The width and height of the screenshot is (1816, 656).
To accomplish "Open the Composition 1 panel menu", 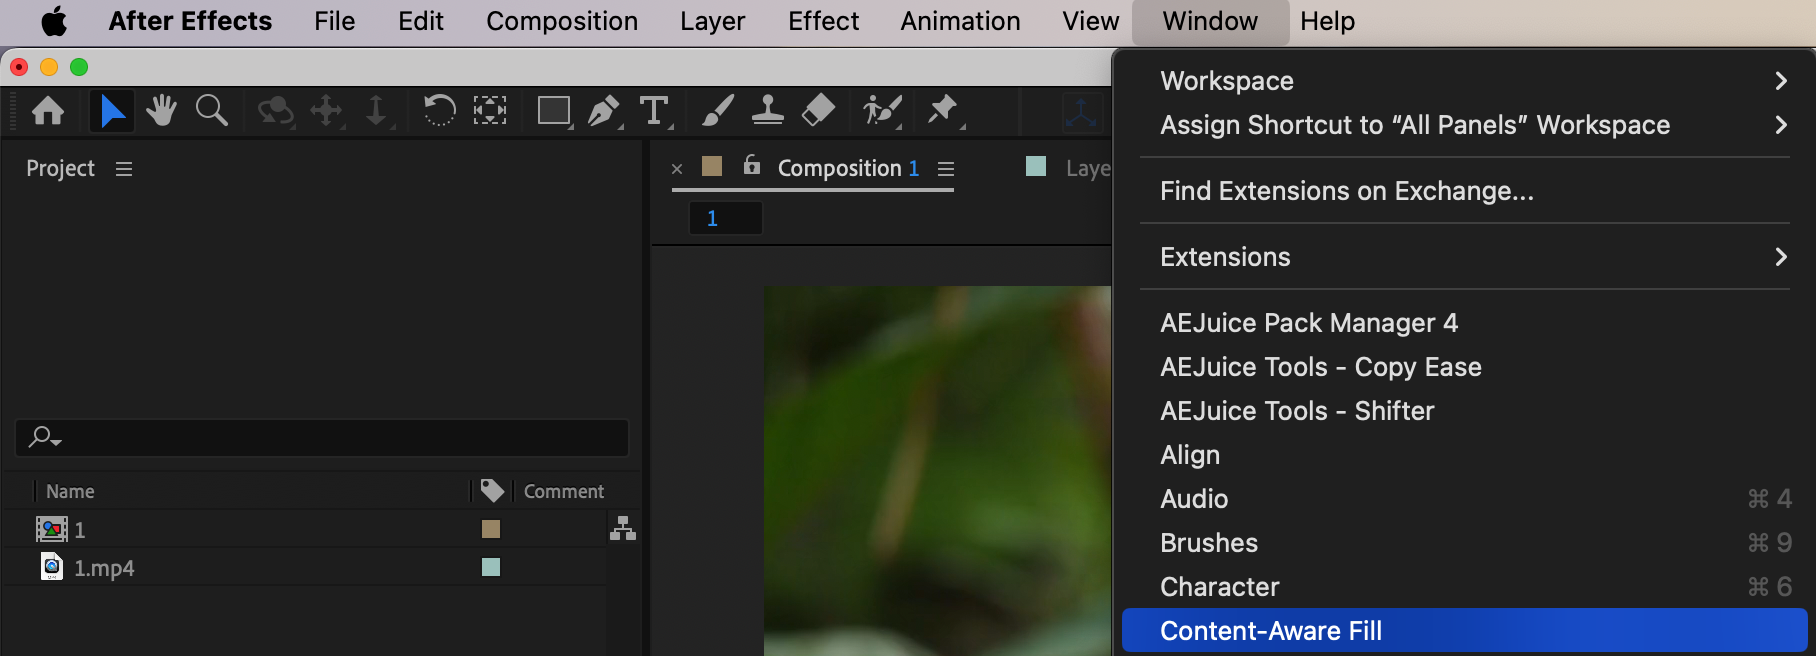I will click(946, 169).
